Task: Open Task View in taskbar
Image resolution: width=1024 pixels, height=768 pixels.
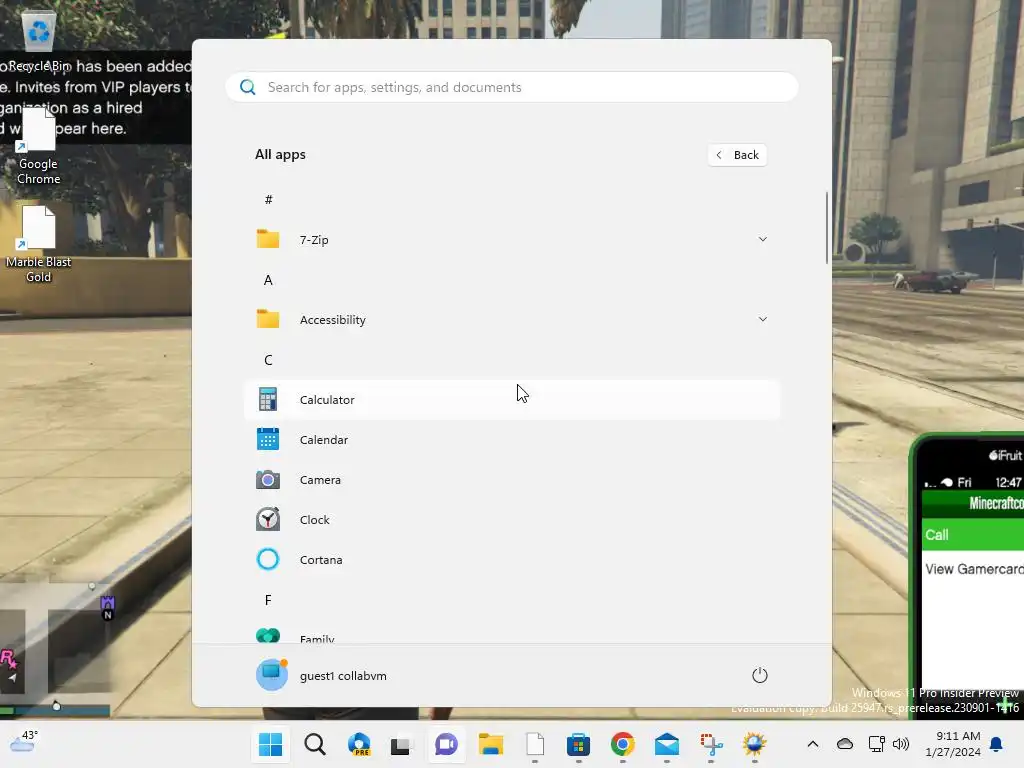Action: coord(402,744)
